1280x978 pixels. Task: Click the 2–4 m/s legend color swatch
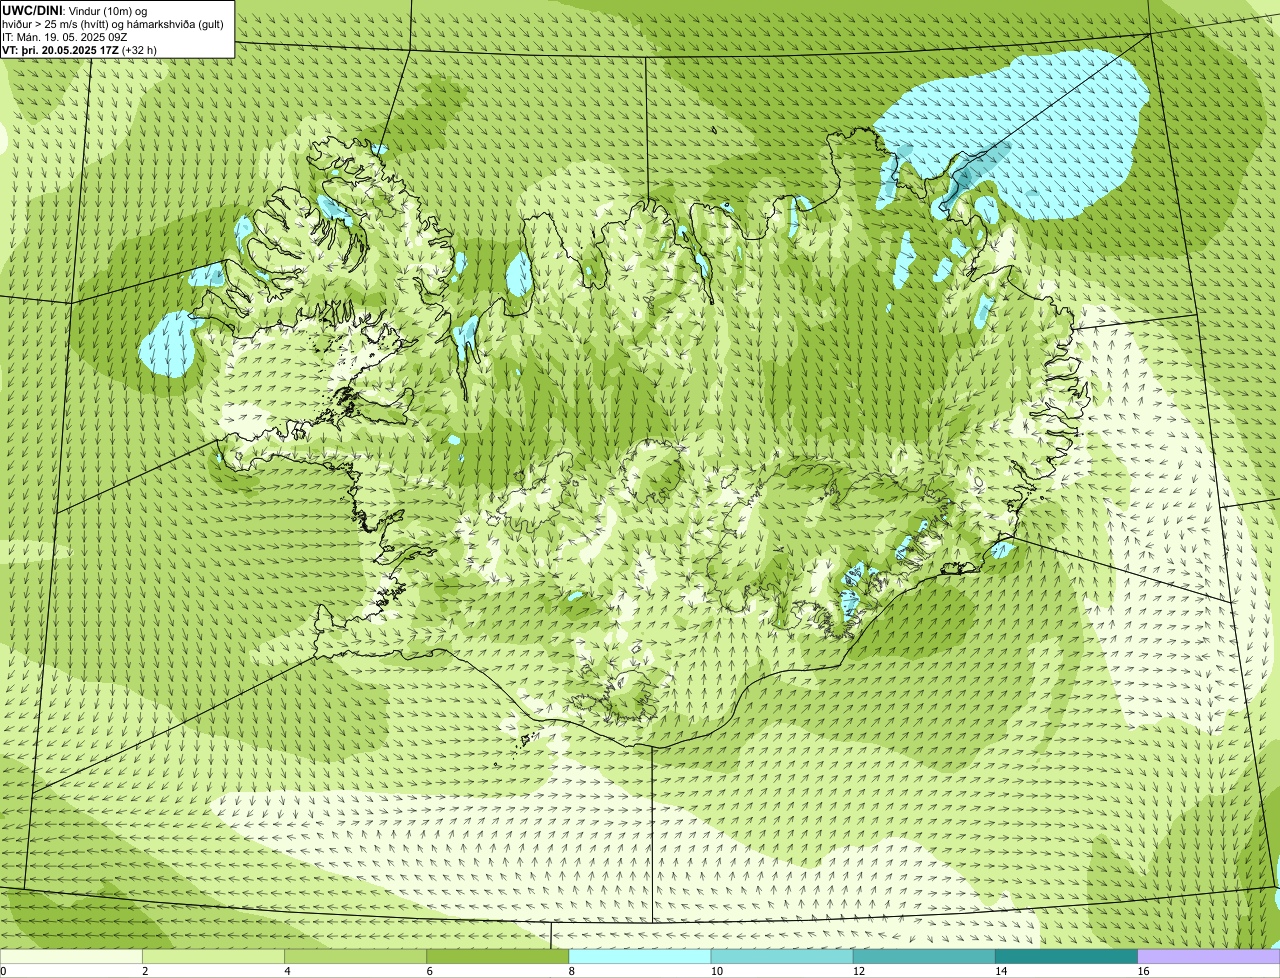[x=214, y=956]
